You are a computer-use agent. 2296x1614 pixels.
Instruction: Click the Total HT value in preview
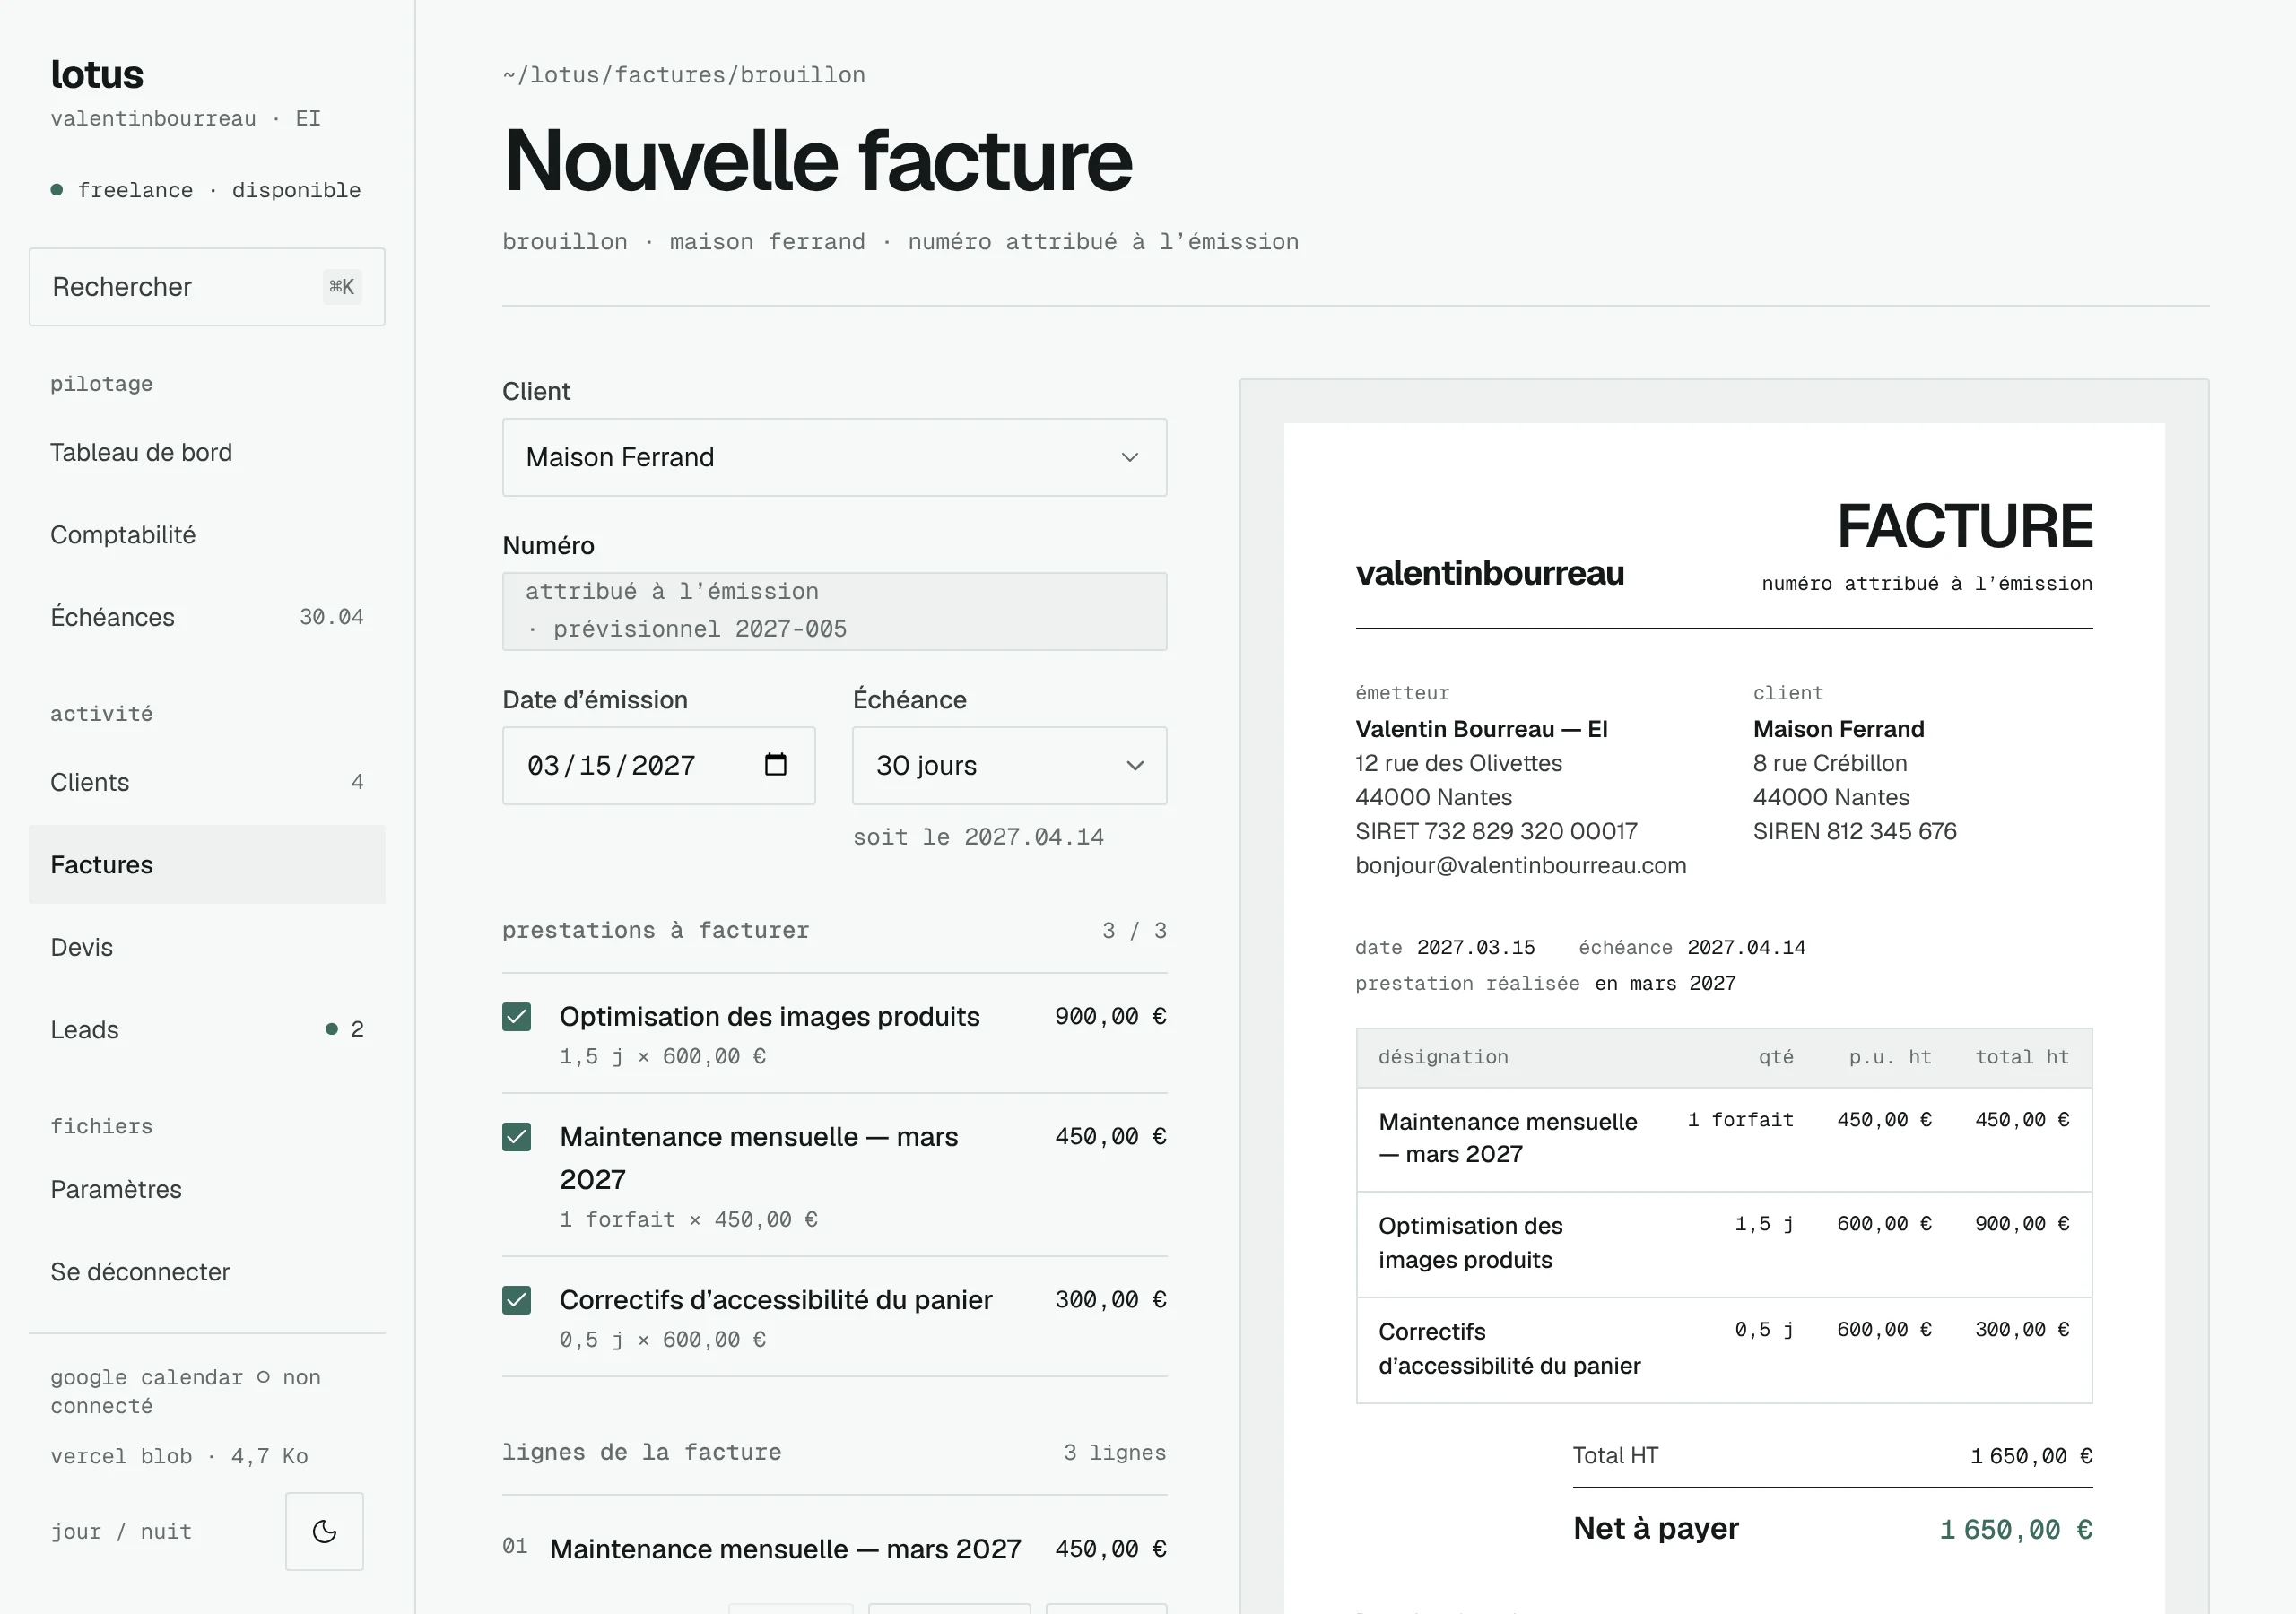point(2031,1456)
